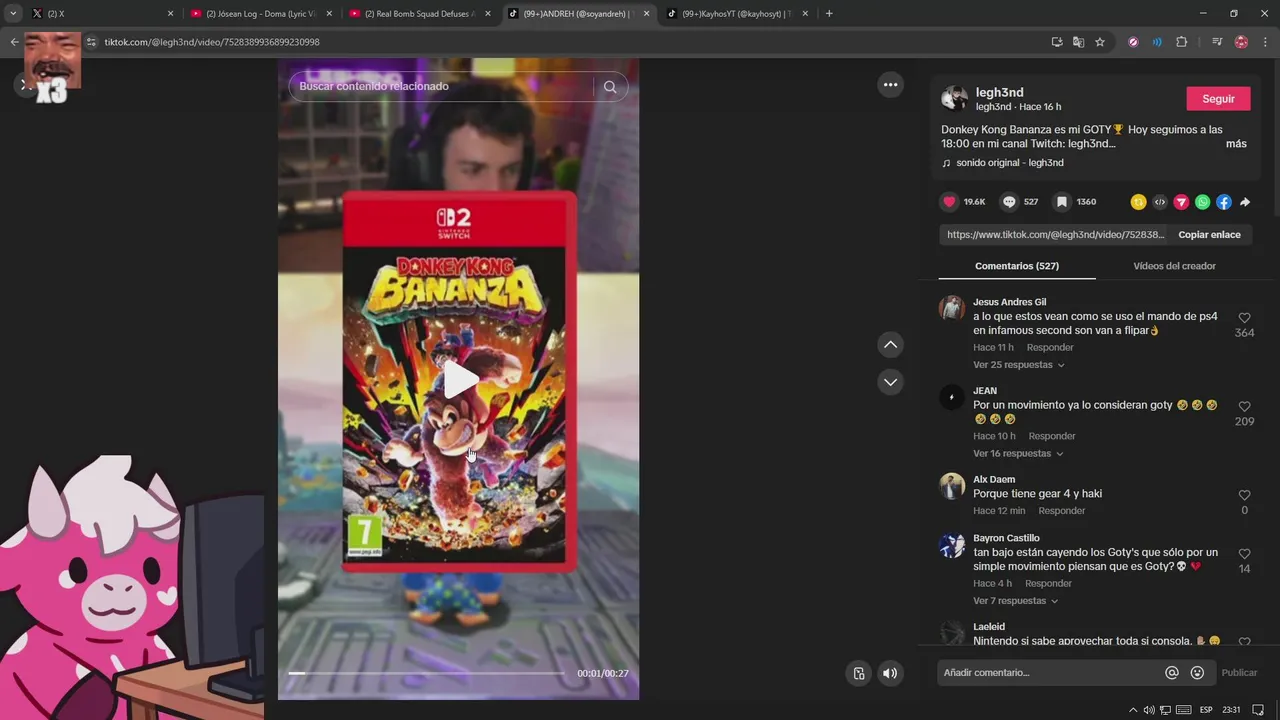This screenshot has height=720, width=1280.
Task: Switch to Jósean Log - Doma browser tab
Action: point(260,14)
